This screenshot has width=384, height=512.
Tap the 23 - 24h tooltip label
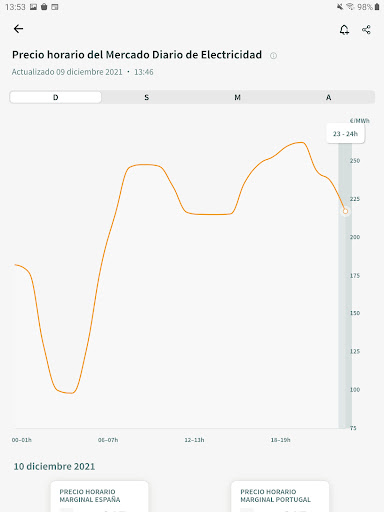tap(345, 134)
